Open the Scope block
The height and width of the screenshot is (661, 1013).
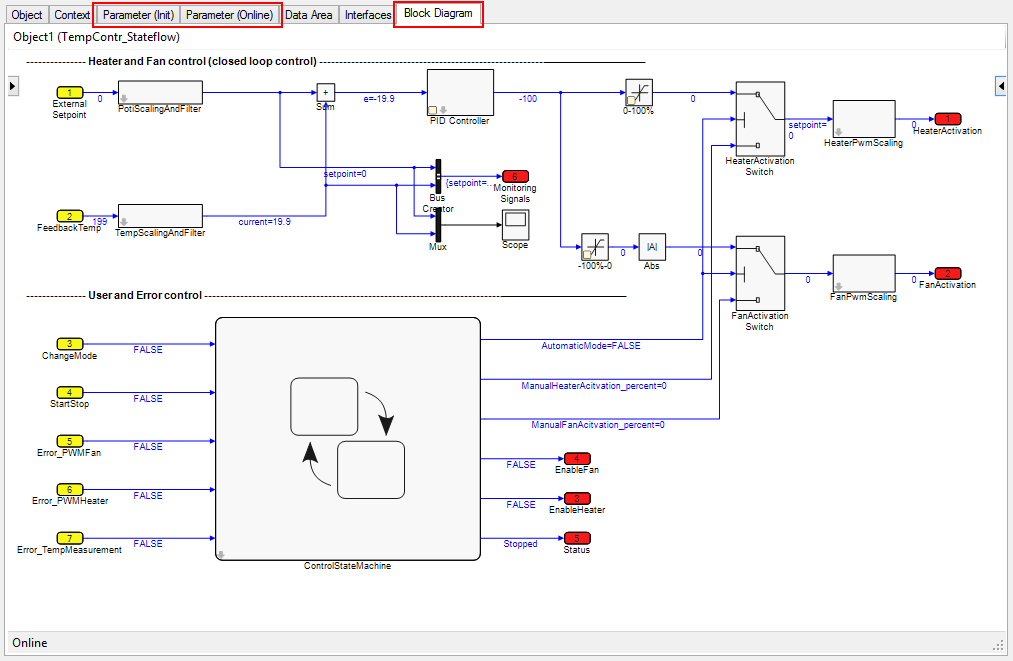(x=515, y=225)
